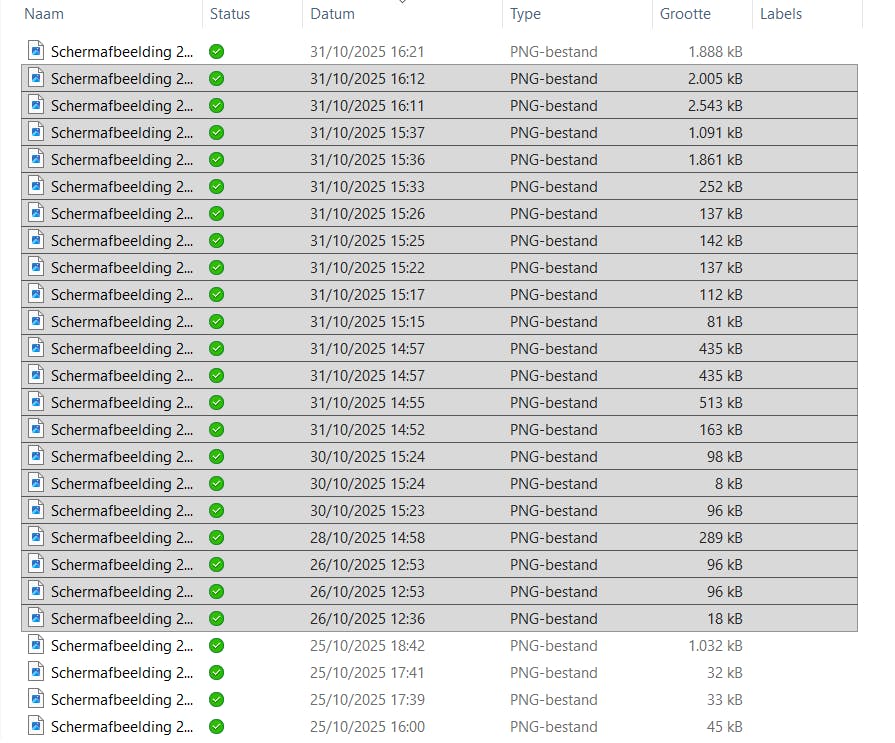Select the PNG file icon dated 31/10/2025 15:33
This screenshot has width=895, height=743.
(36, 186)
